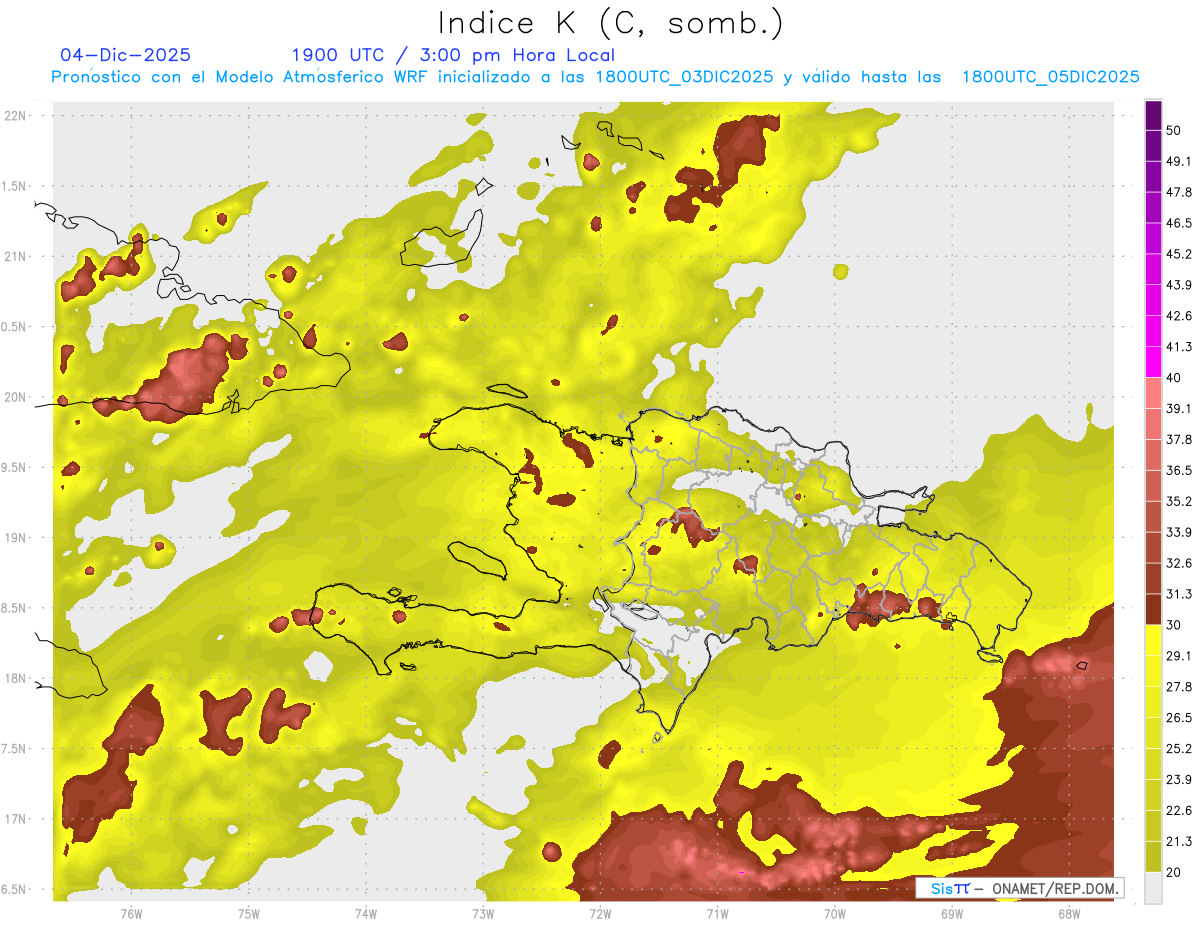The width and height of the screenshot is (1200, 927).
Task: Click the colorbar value '27.8'
Action: 1179,686
